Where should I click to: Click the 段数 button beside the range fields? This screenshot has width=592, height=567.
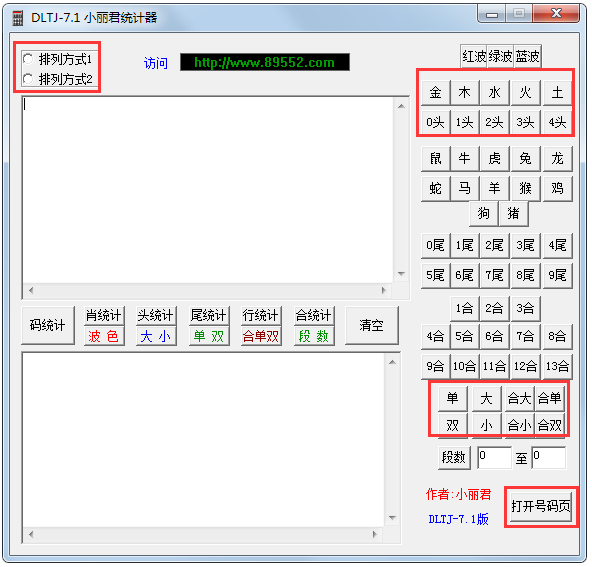pos(454,458)
